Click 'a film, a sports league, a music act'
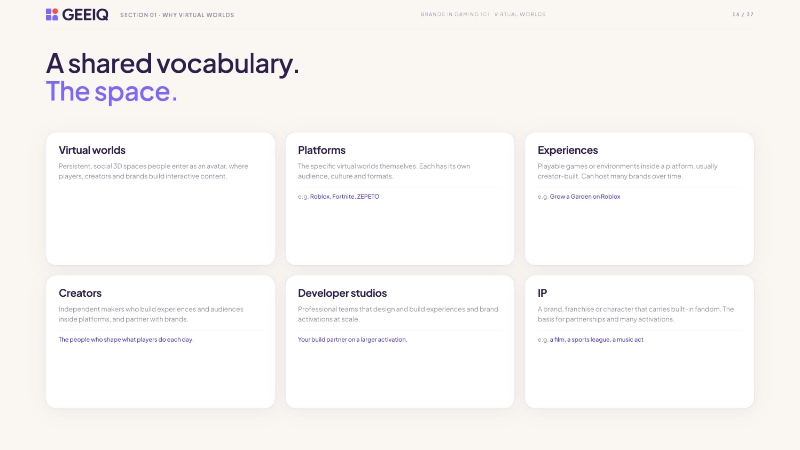The height and width of the screenshot is (450, 800). pyautogui.click(x=596, y=339)
